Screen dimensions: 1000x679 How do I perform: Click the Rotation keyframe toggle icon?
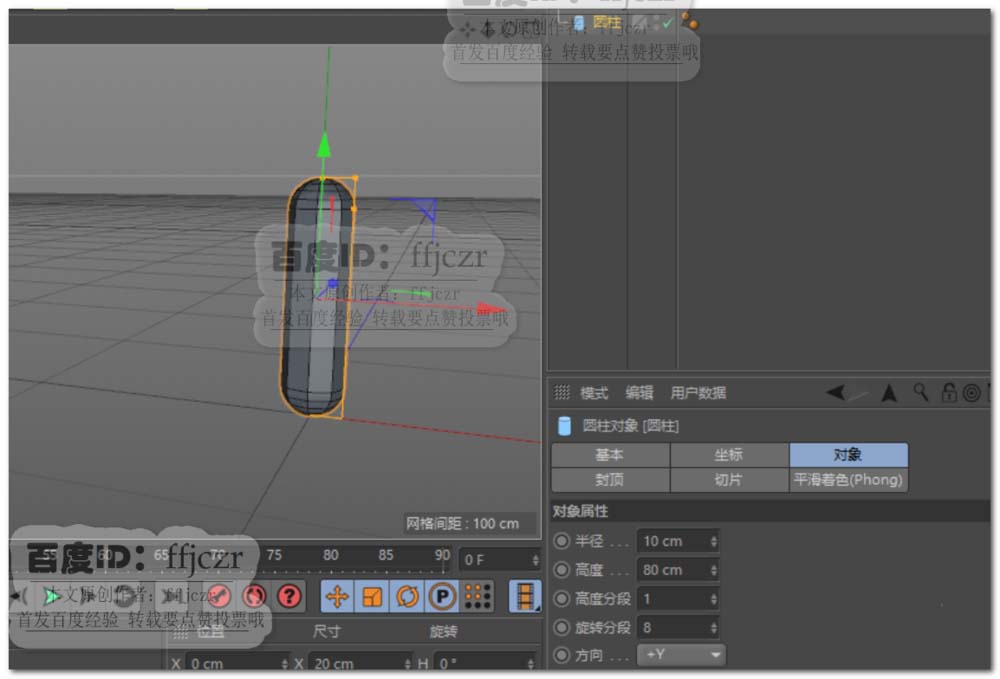click(x=407, y=597)
